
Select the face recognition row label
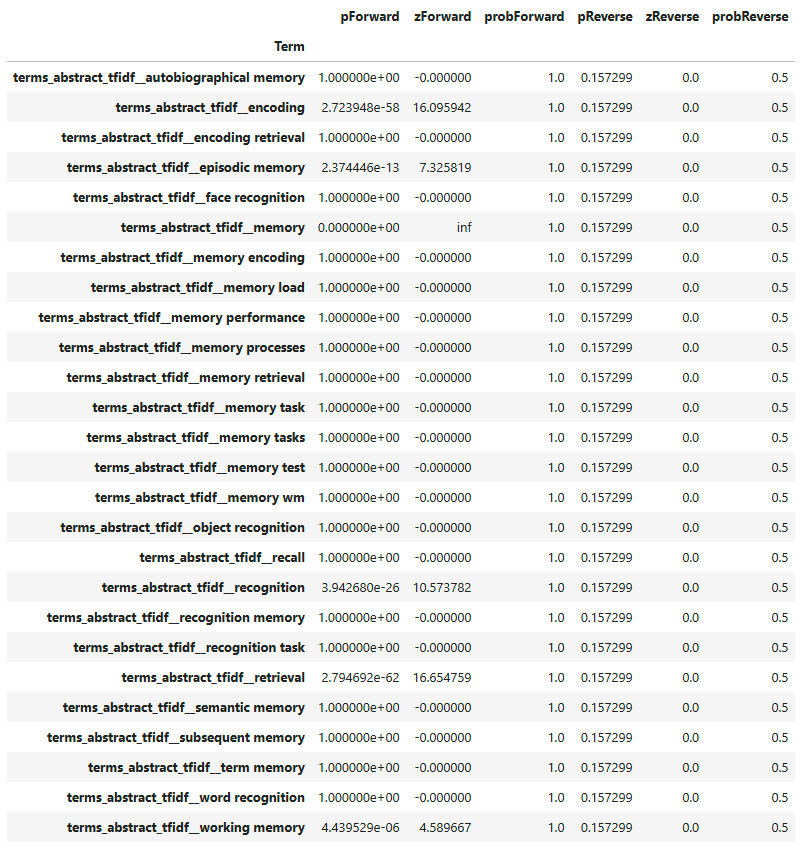[189, 198]
